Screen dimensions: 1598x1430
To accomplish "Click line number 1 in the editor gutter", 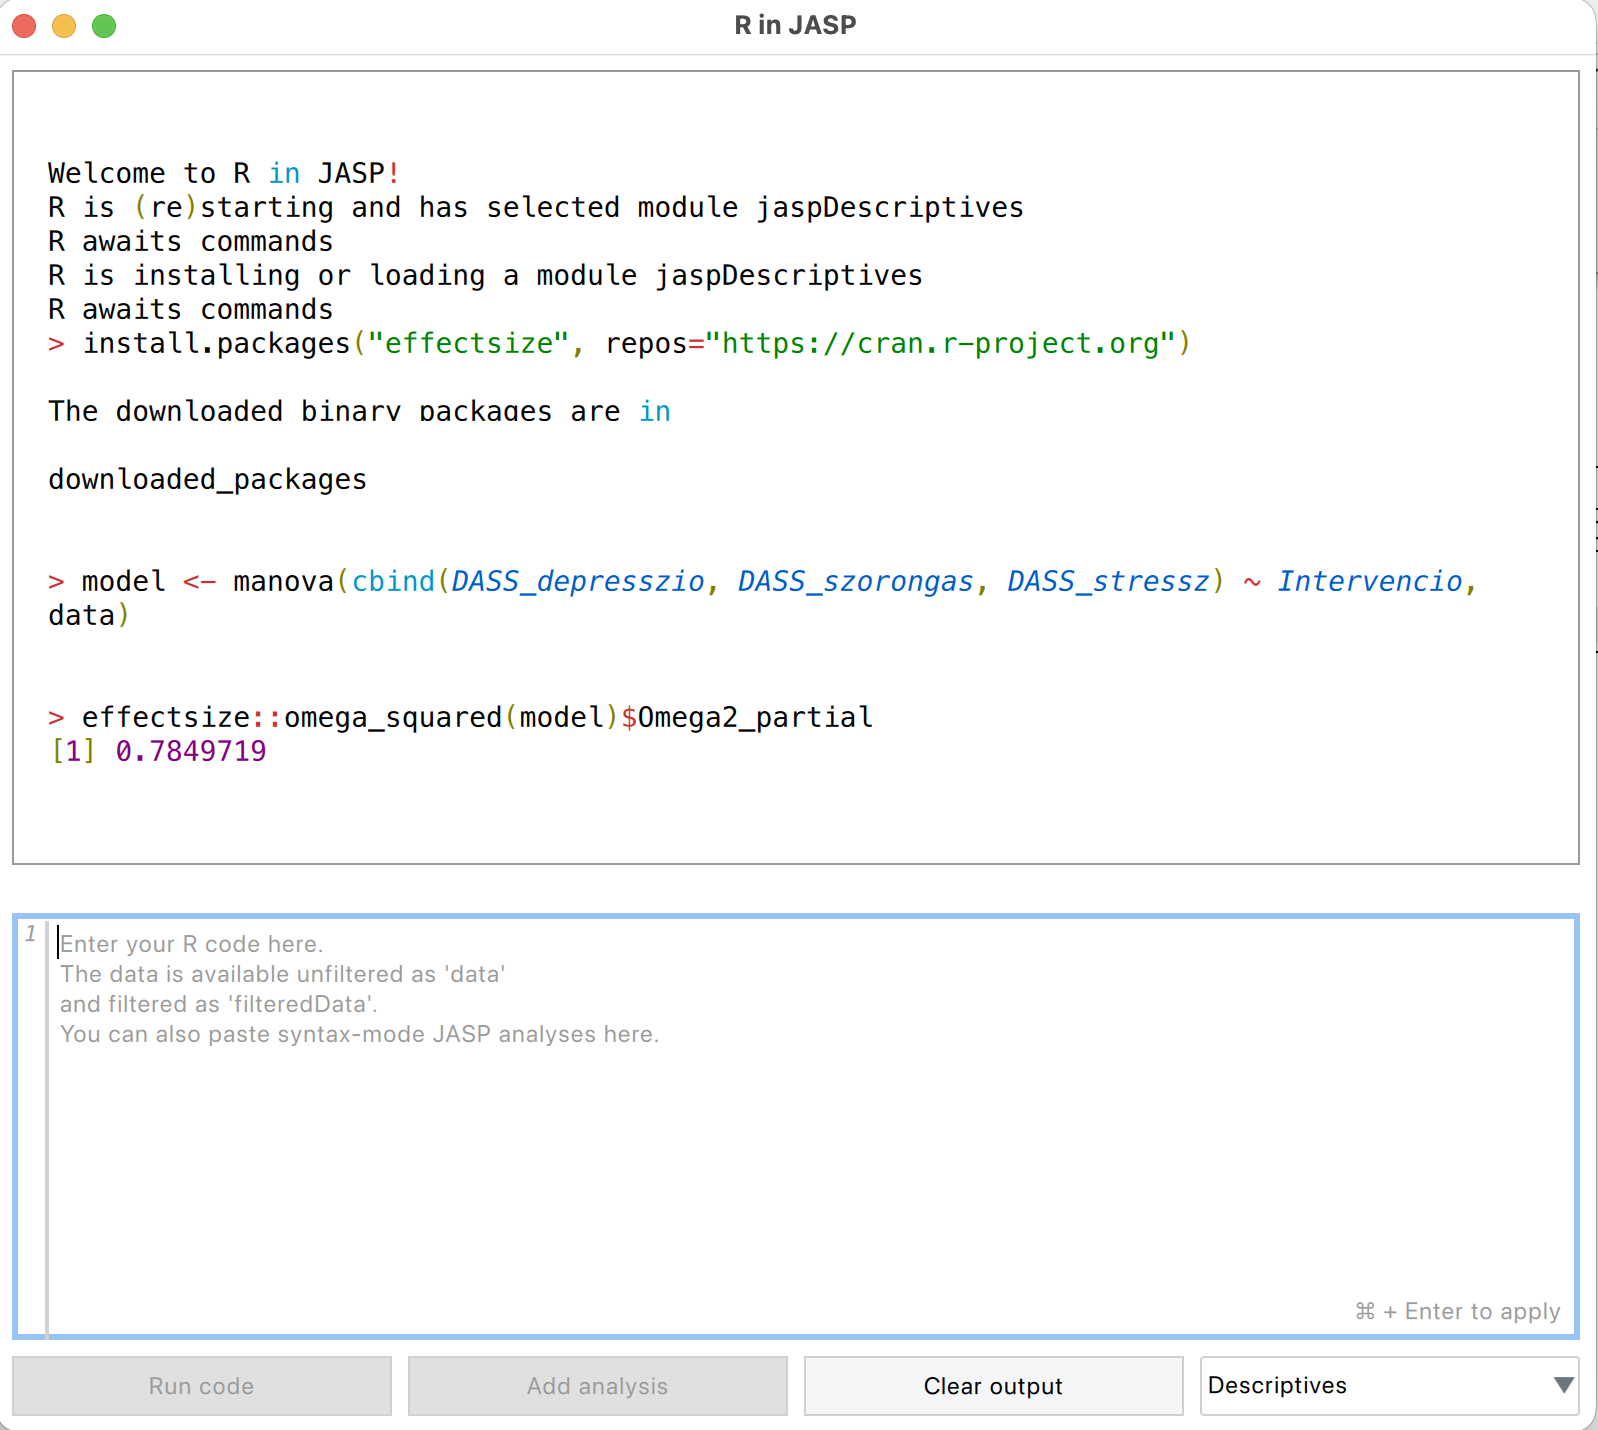I will (31, 934).
